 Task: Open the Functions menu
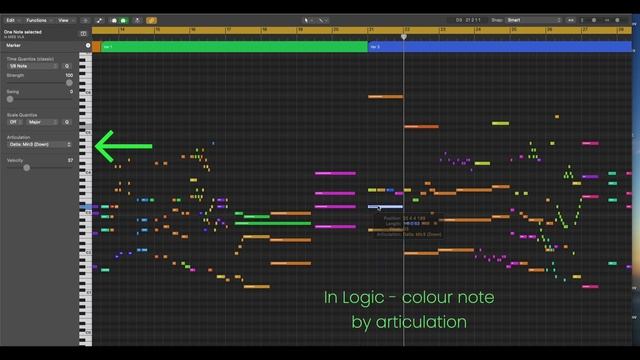39,20
